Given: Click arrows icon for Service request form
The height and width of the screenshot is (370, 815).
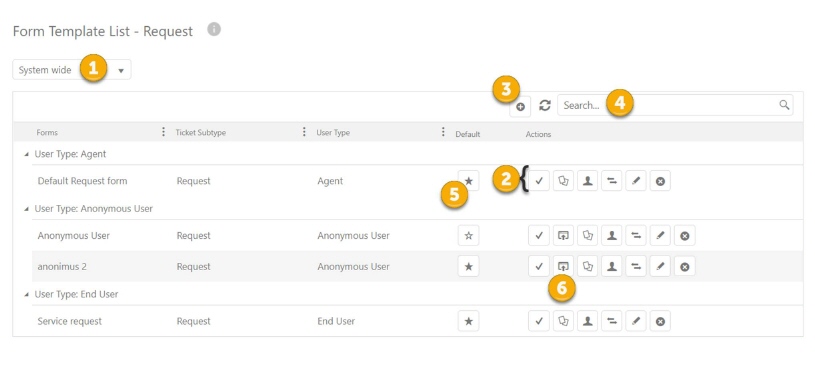Looking at the screenshot, I should point(612,321).
